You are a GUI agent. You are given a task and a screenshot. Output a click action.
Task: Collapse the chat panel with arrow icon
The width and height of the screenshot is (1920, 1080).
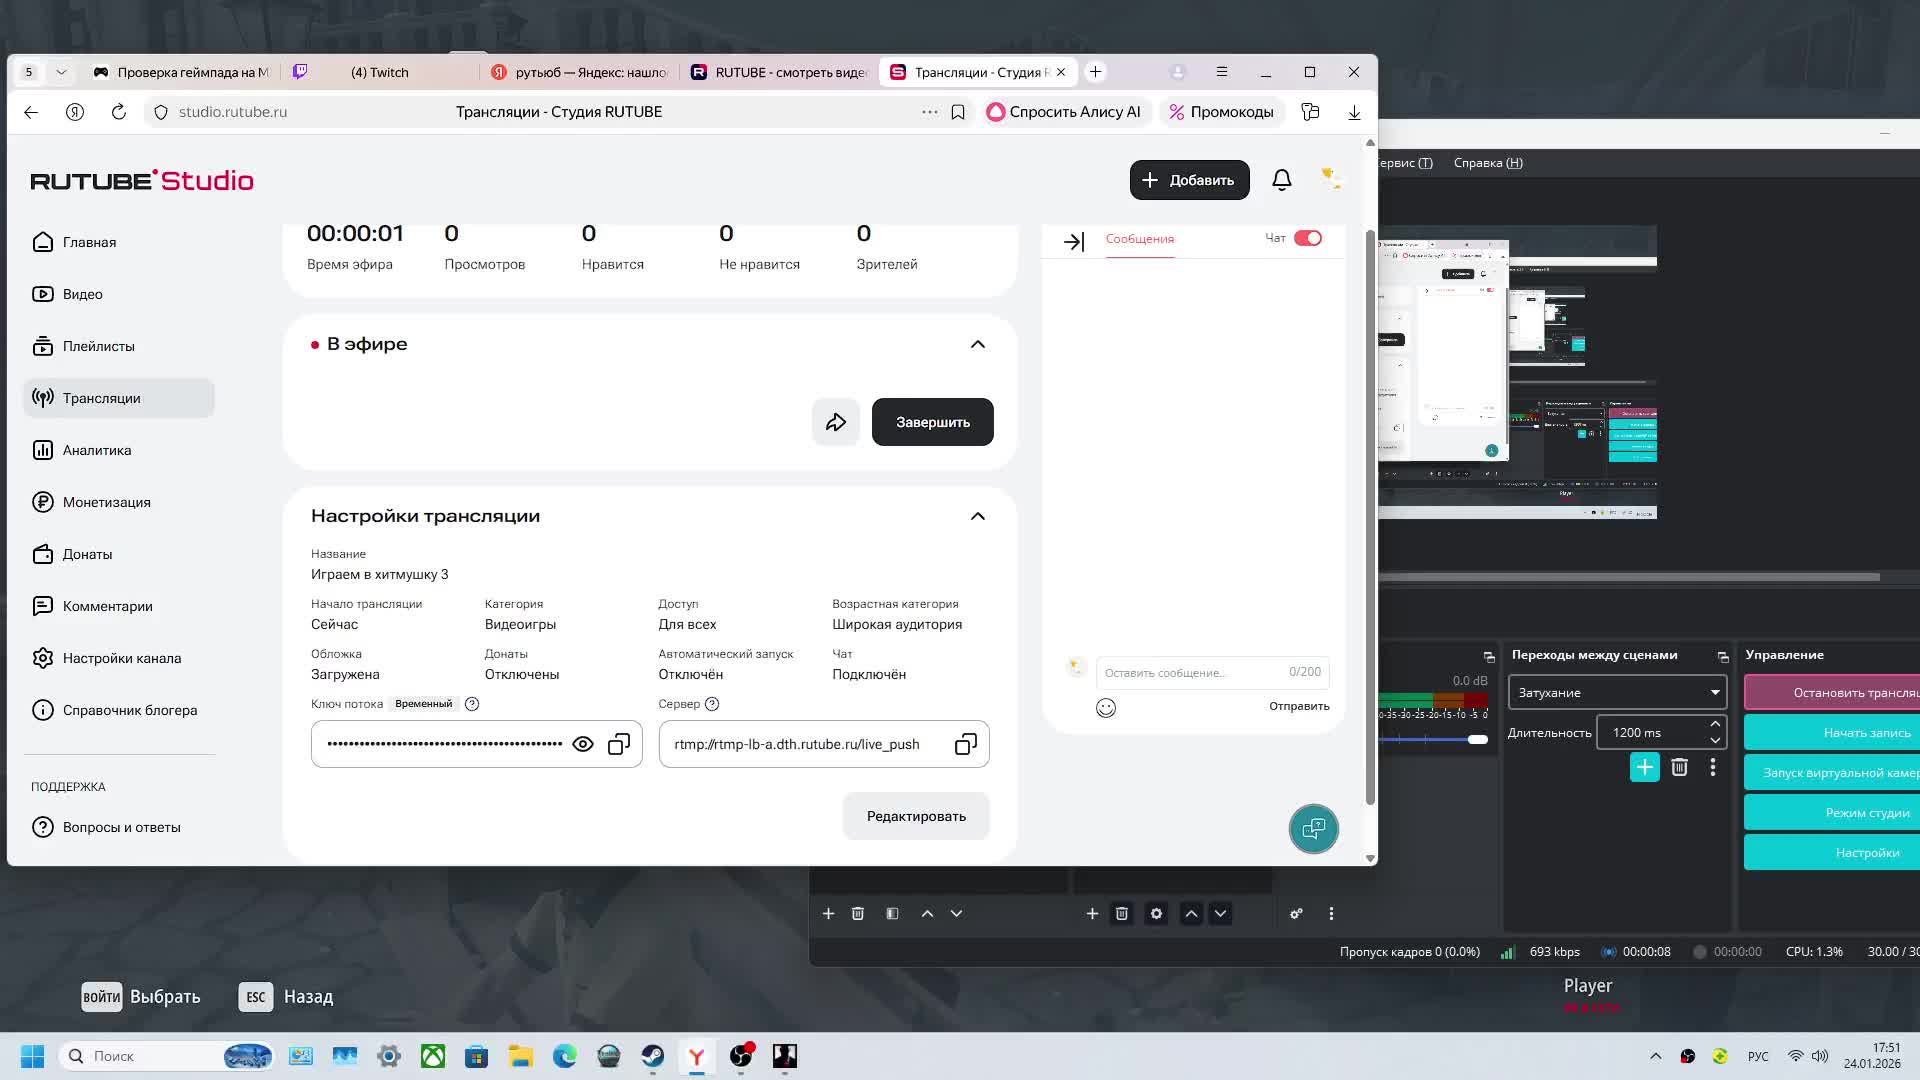(x=1074, y=242)
